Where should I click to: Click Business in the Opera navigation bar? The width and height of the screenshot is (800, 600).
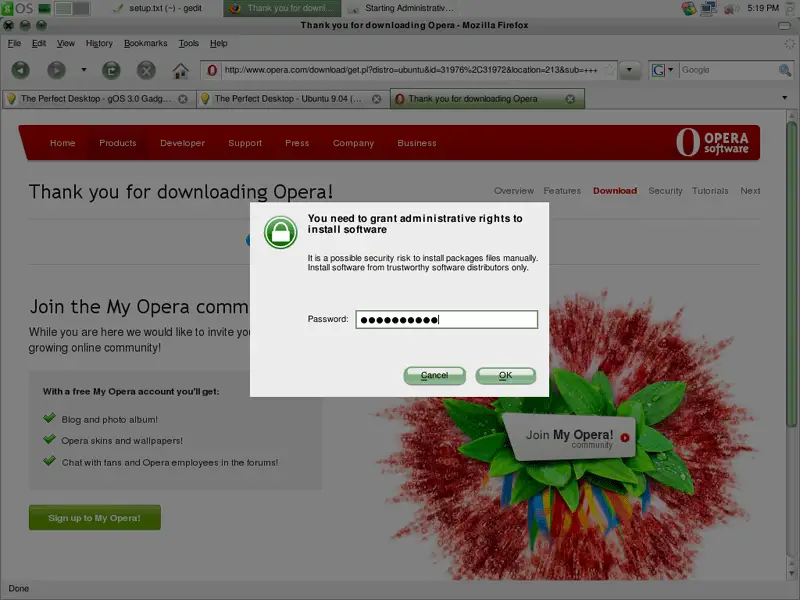click(x=417, y=143)
